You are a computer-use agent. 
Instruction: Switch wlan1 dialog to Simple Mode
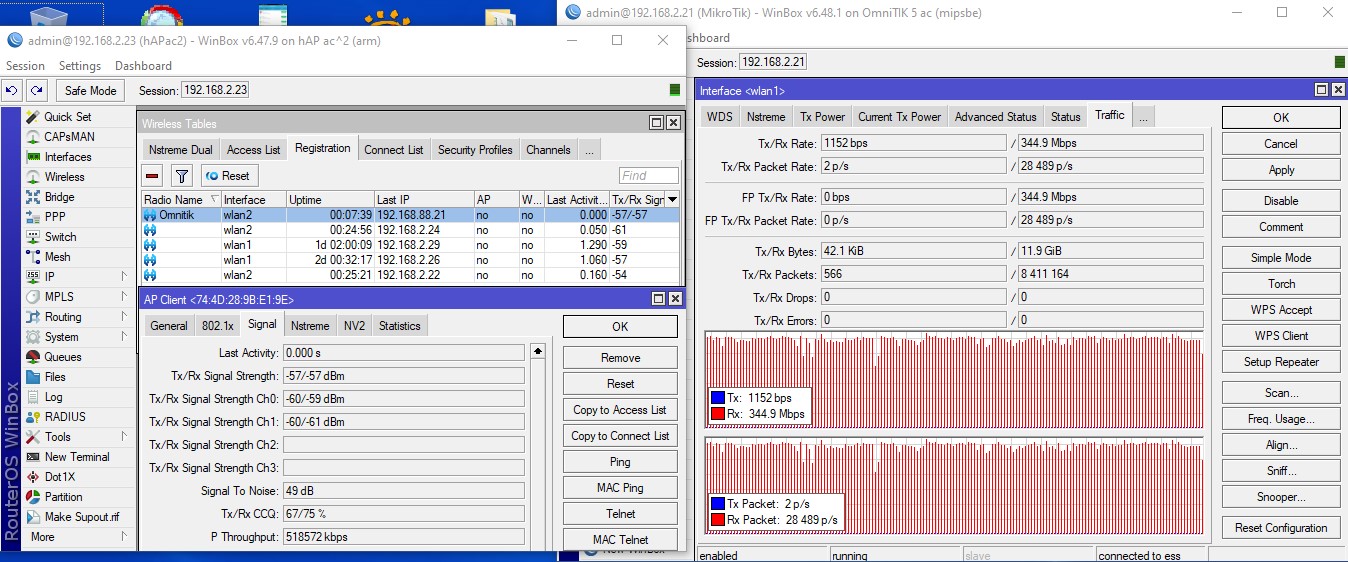(x=1280, y=258)
